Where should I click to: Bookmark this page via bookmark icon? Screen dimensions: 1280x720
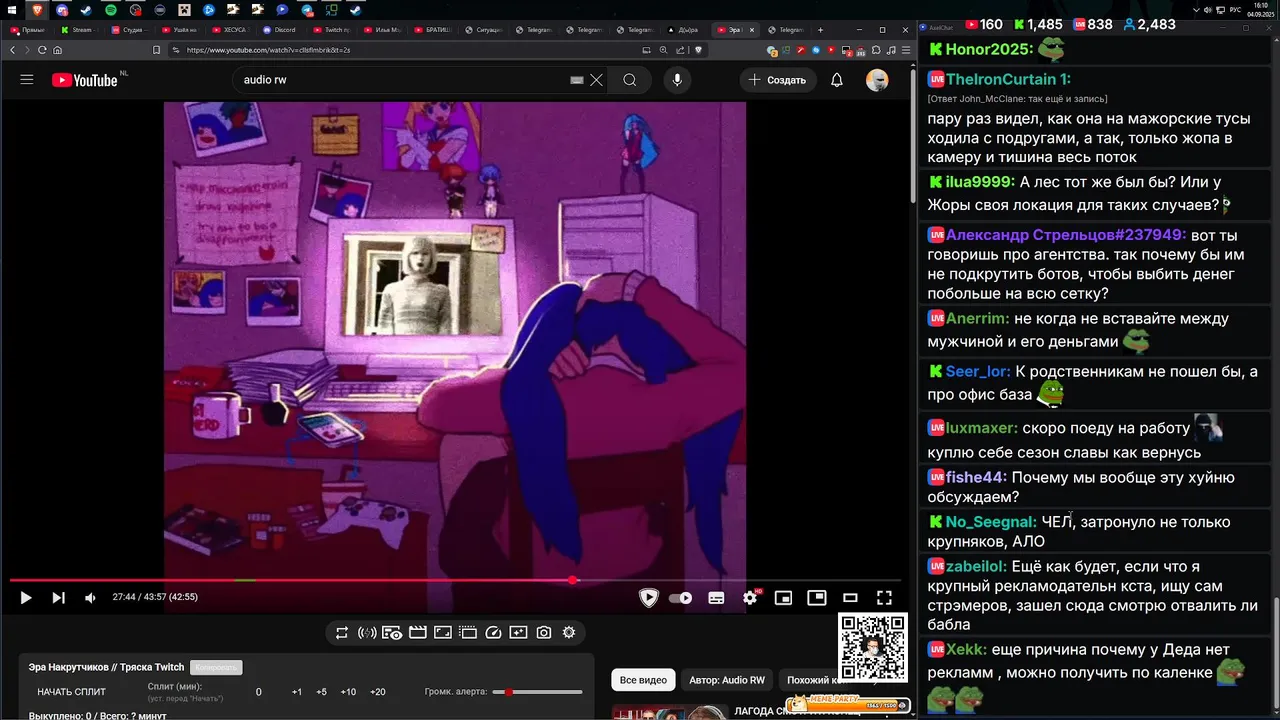click(156, 50)
